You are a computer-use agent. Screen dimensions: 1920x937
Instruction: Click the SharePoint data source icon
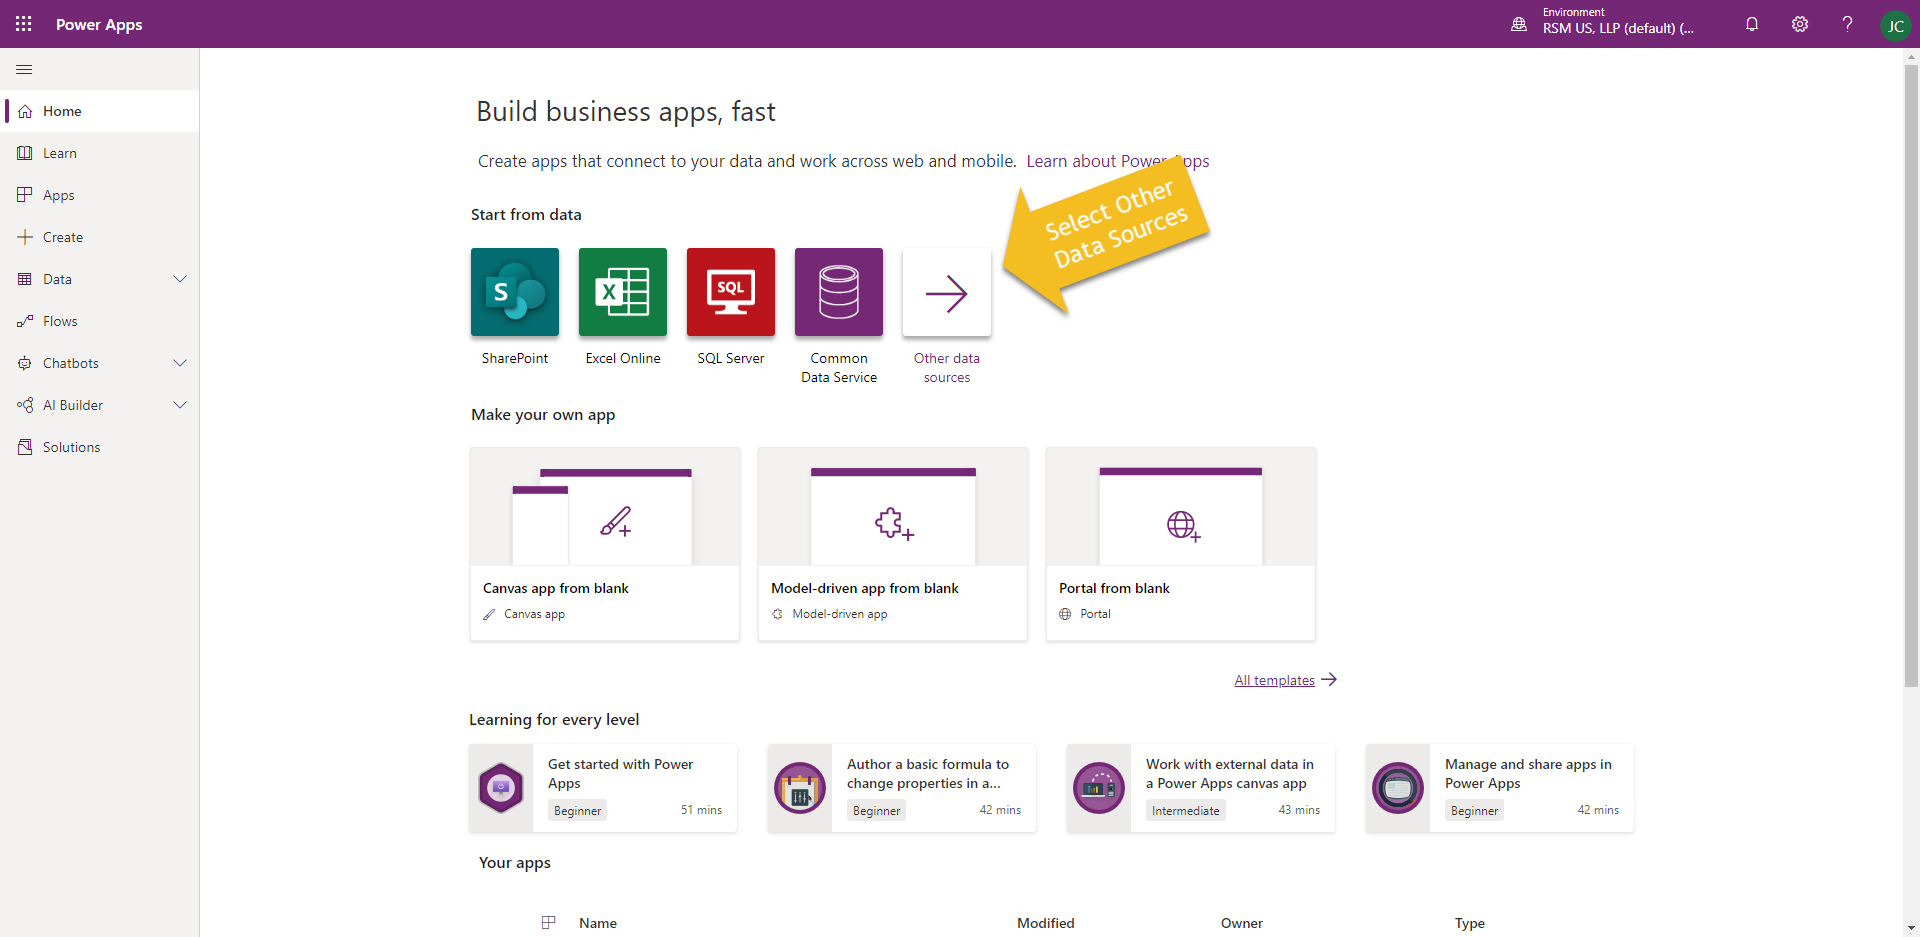[514, 292]
